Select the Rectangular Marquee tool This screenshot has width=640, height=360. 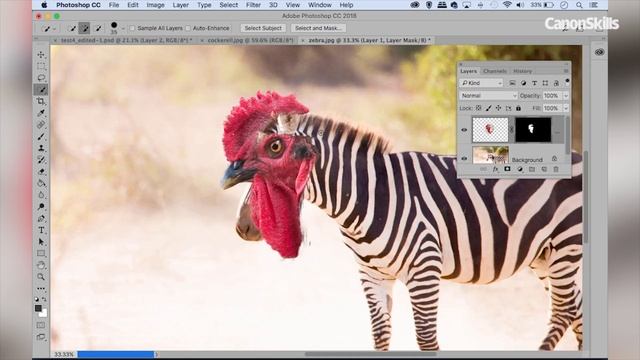tap(41, 66)
